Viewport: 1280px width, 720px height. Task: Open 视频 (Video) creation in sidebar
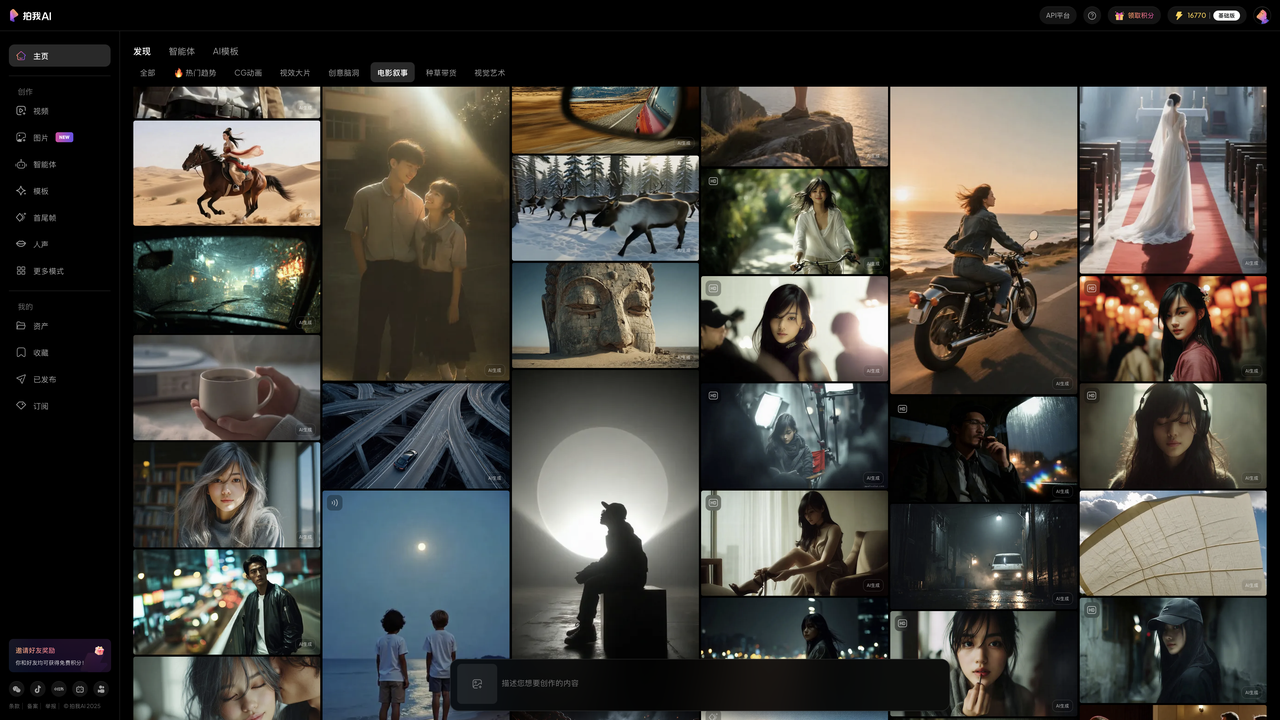click(x=40, y=111)
